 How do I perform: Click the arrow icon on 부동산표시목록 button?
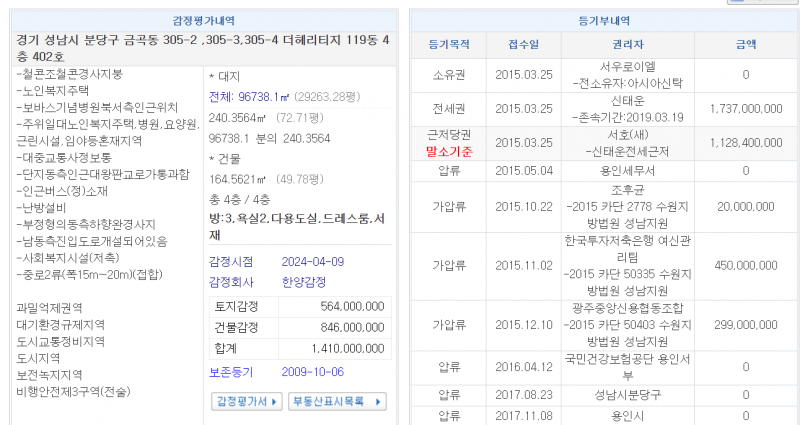(377, 401)
